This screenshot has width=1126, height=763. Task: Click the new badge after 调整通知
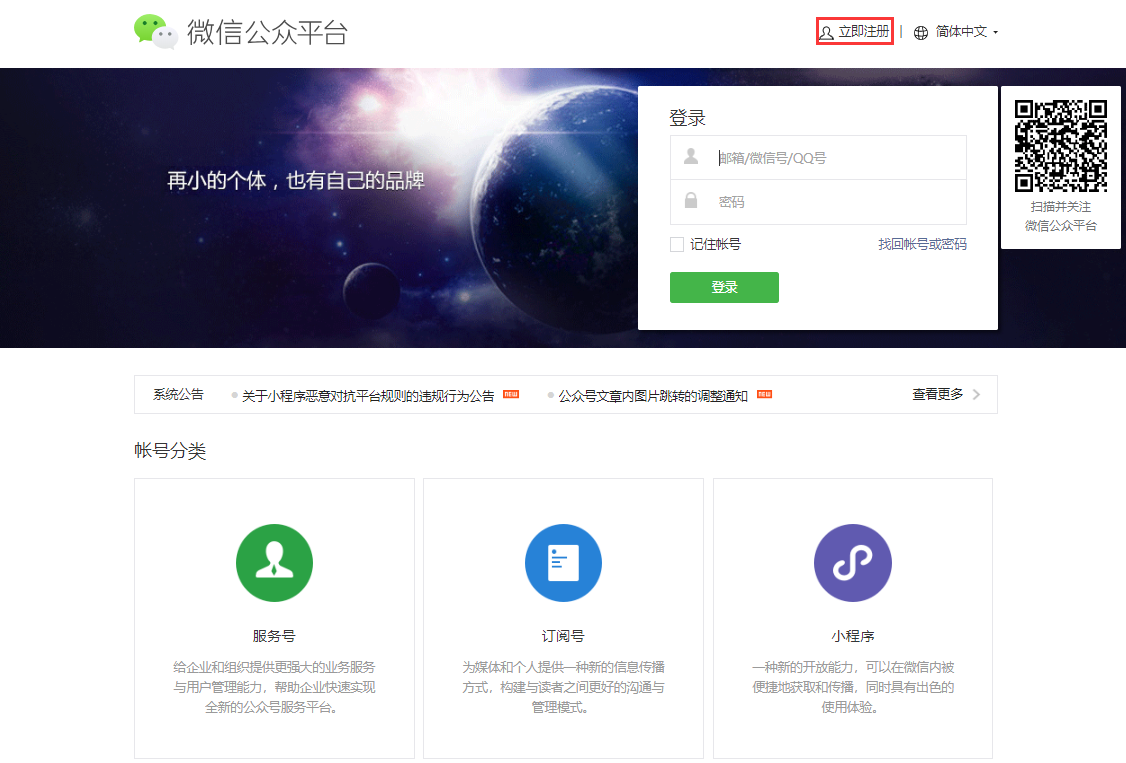point(764,394)
